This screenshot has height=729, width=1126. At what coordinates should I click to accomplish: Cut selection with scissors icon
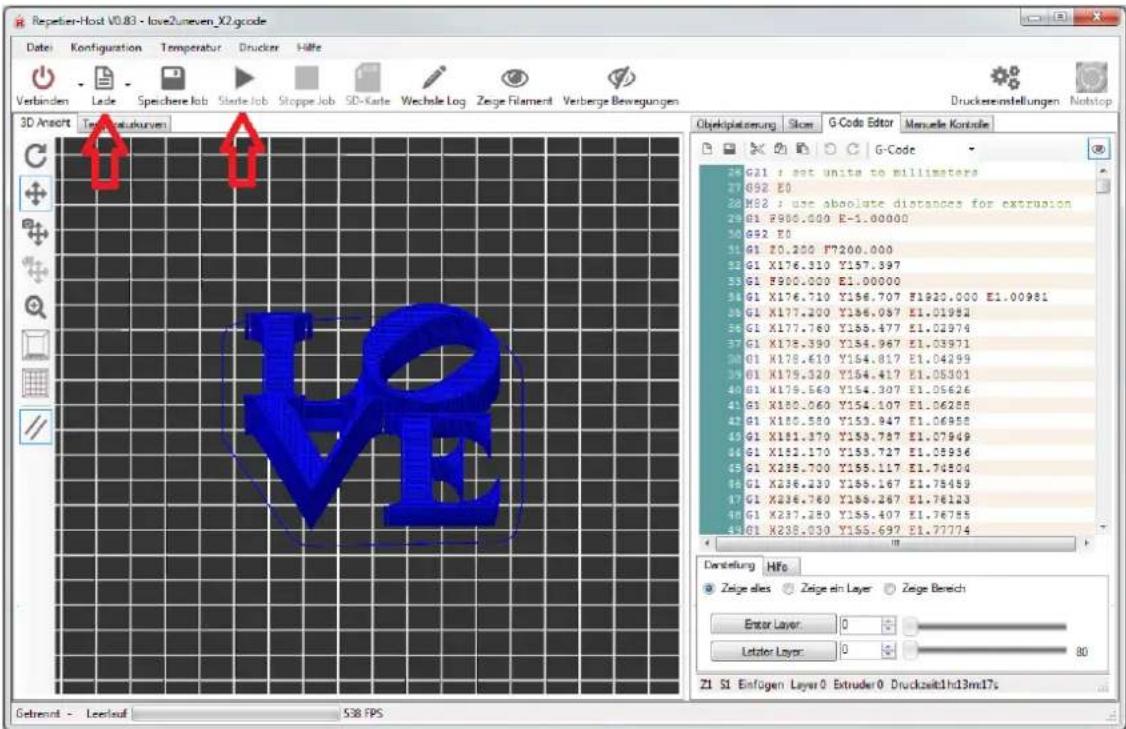click(x=758, y=149)
